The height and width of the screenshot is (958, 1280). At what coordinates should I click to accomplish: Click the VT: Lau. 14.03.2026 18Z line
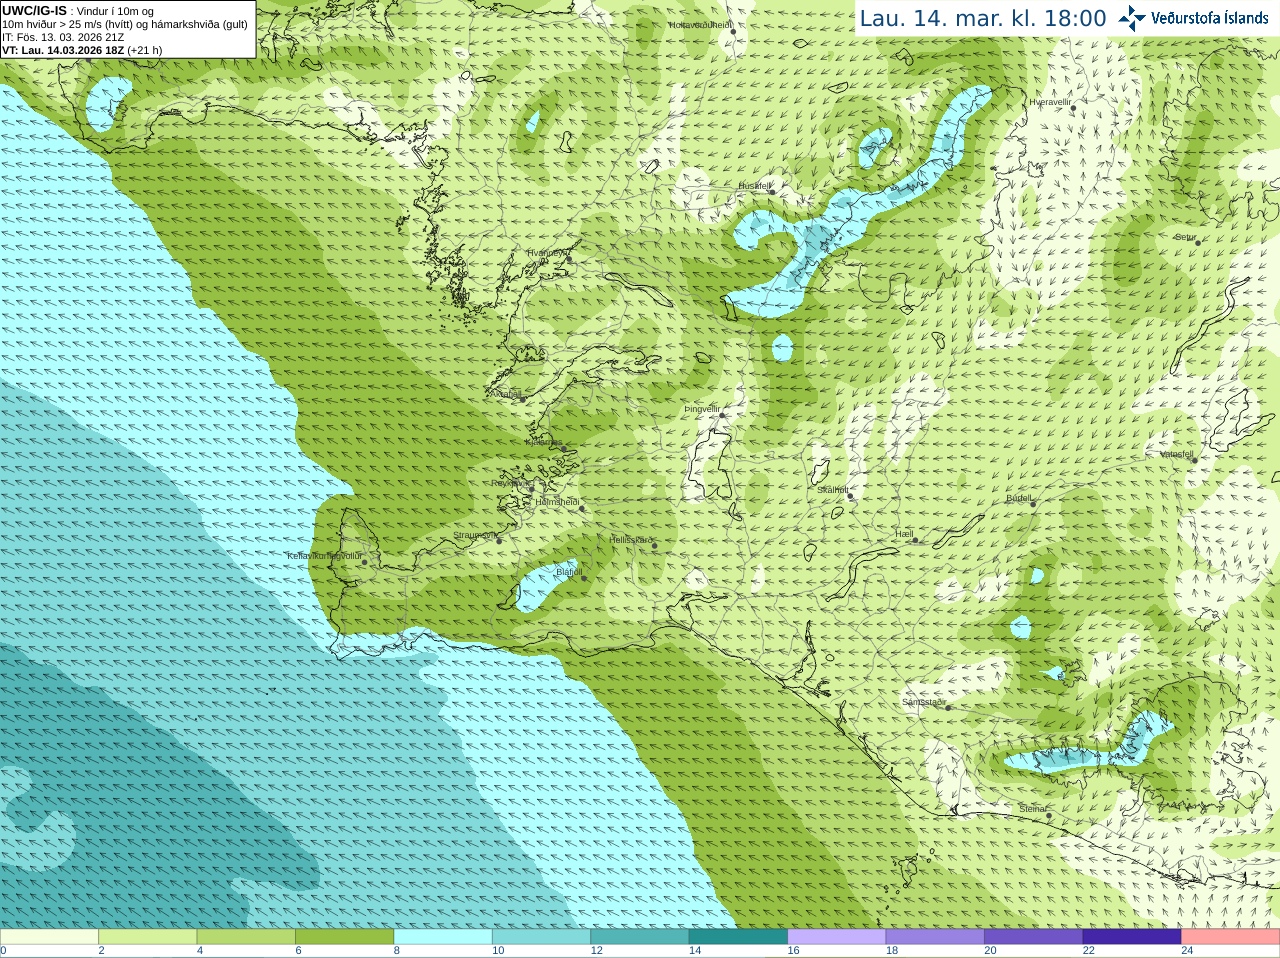[82, 50]
